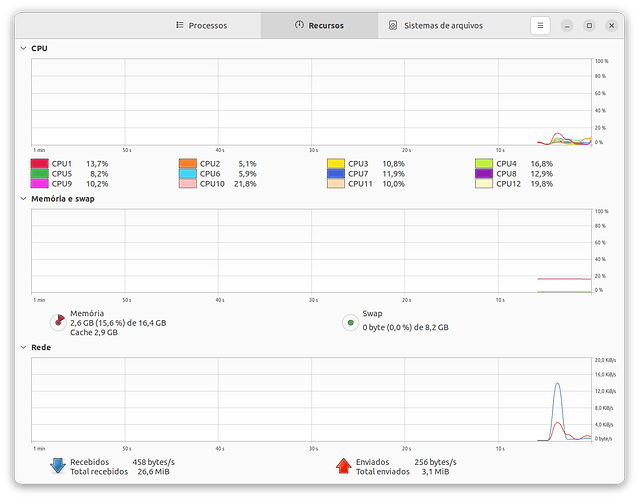Open the Sistemas de arquivos tab
Screen dimensions: 638x500
[436, 26]
